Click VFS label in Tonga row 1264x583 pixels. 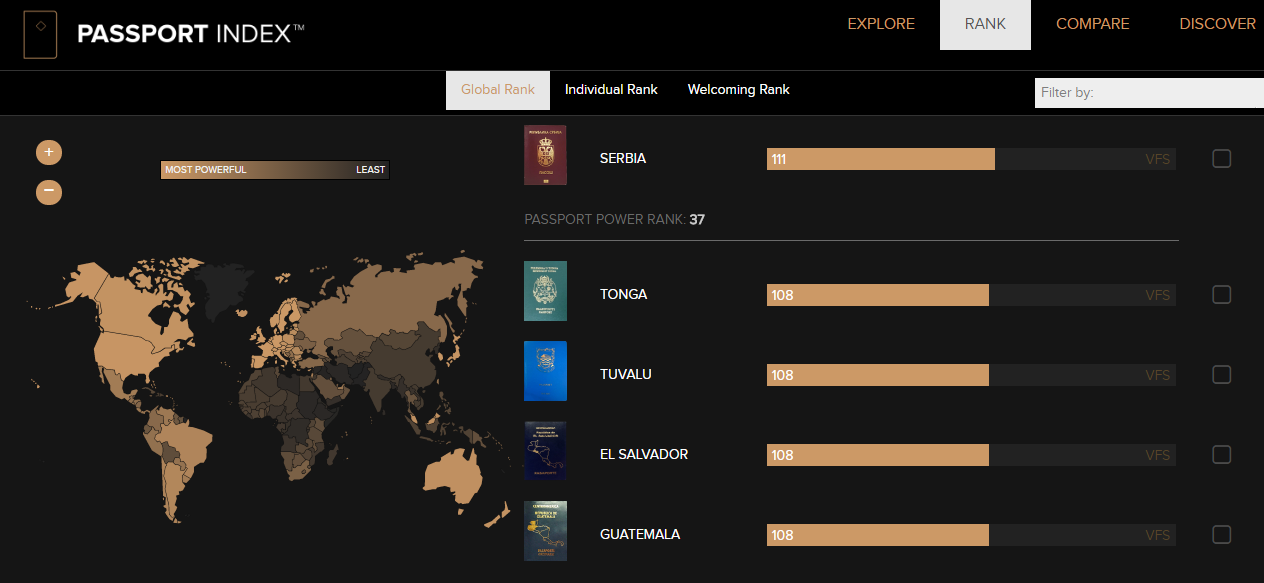(1157, 295)
